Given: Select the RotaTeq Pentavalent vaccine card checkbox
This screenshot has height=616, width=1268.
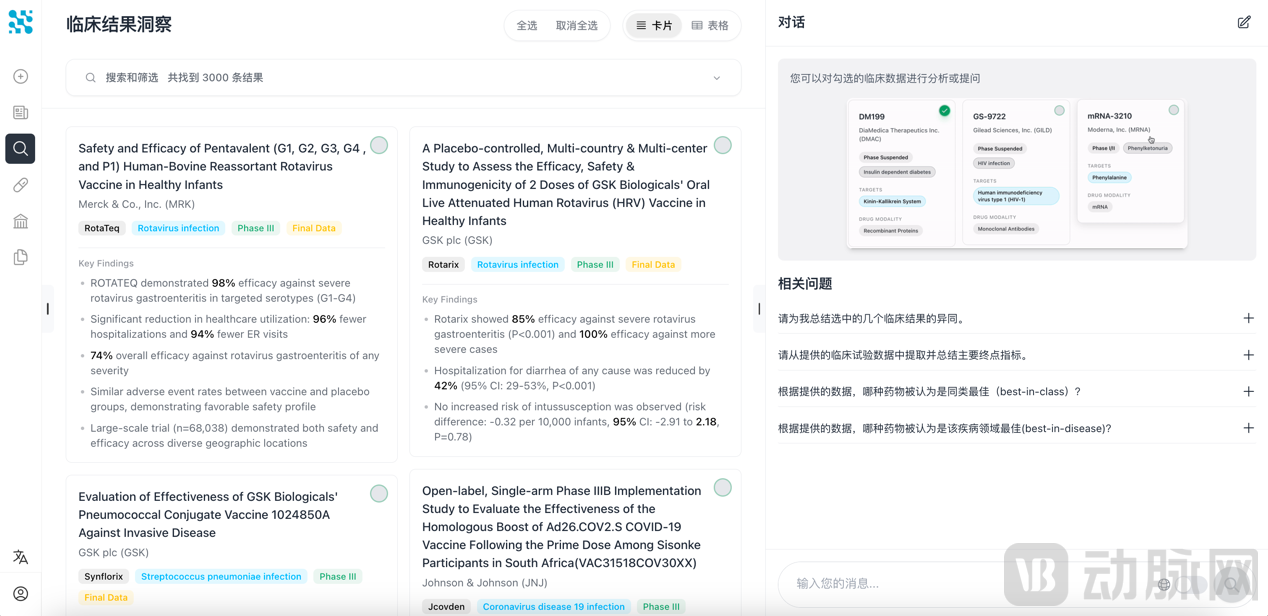Looking at the screenshot, I should point(379,146).
